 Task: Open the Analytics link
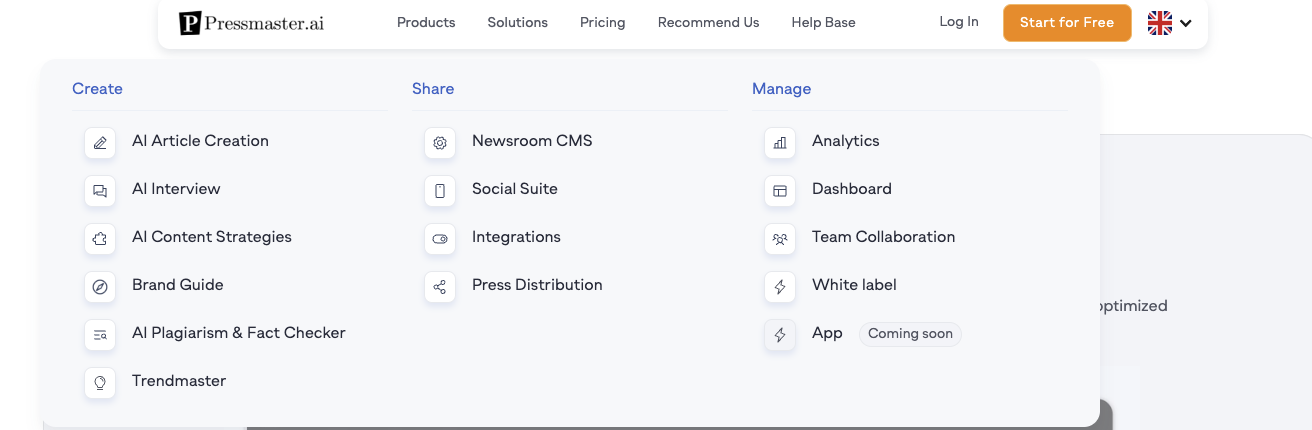click(846, 141)
